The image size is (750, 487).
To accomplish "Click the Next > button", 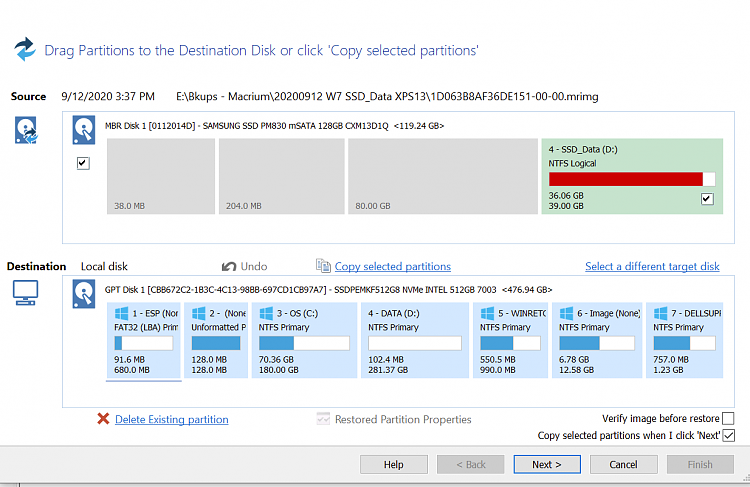I will (547, 465).
